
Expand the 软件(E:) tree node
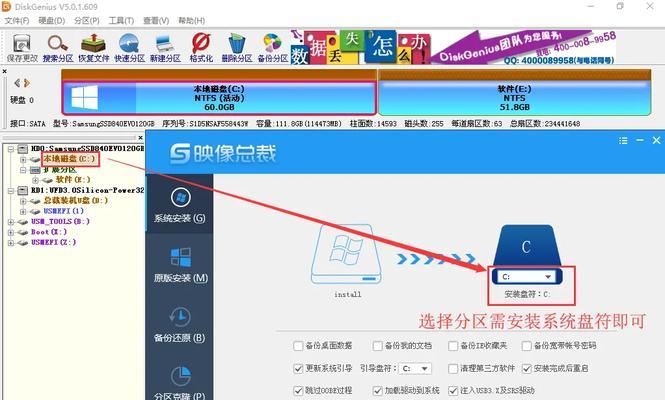coord(36,180)
